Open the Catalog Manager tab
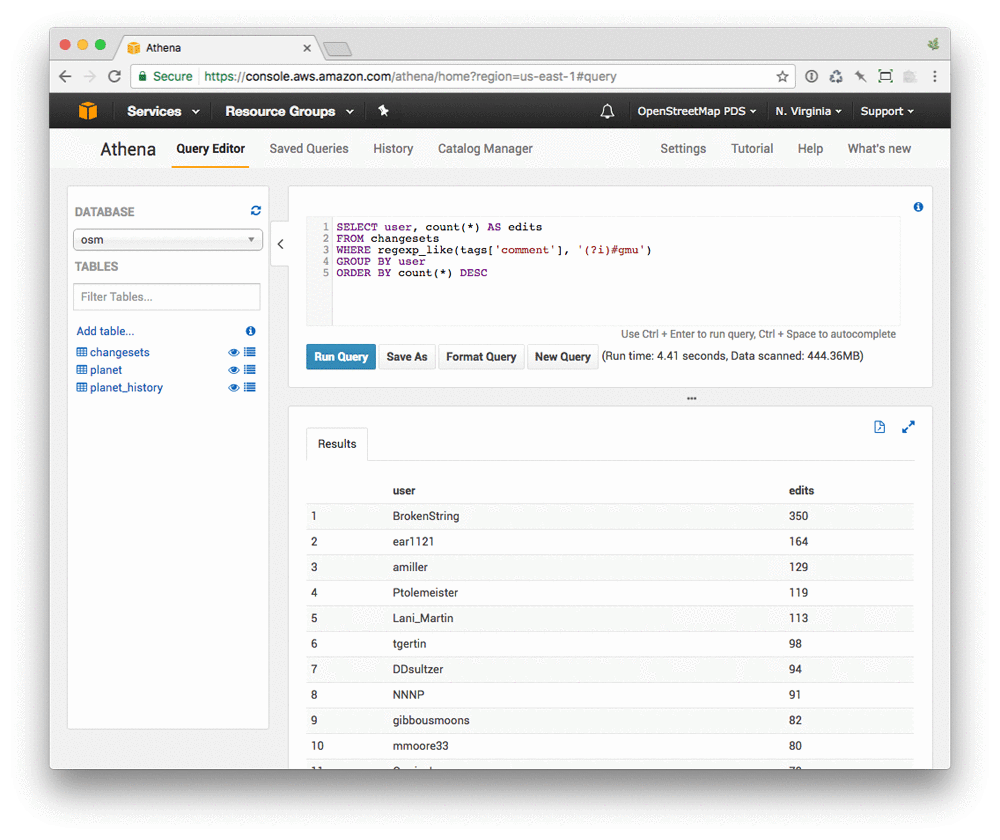 [x=485, y=149]
